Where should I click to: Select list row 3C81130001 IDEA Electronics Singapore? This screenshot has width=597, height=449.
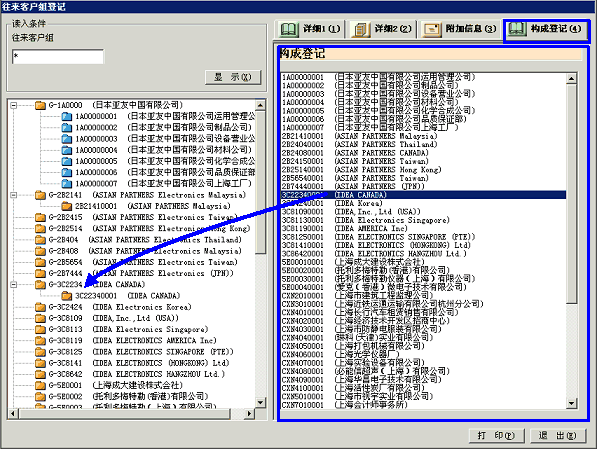click(423, 220)
